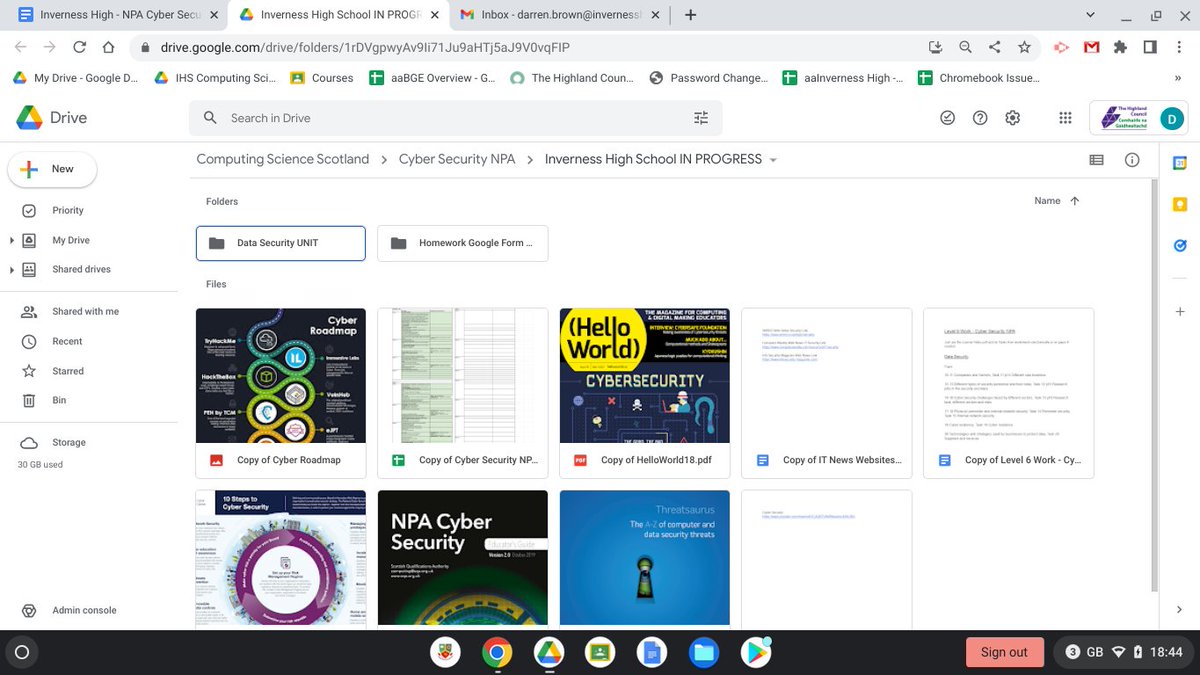Open Drive help question mark icon
1200x675 pixels.
pos(980,118)
